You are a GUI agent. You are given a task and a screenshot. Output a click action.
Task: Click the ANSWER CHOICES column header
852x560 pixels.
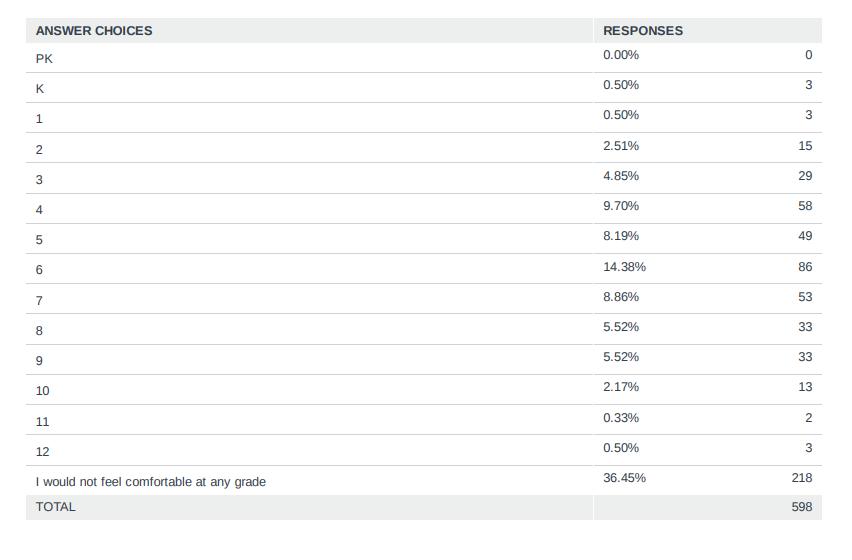pyautogui.click(x=94, y=31)
